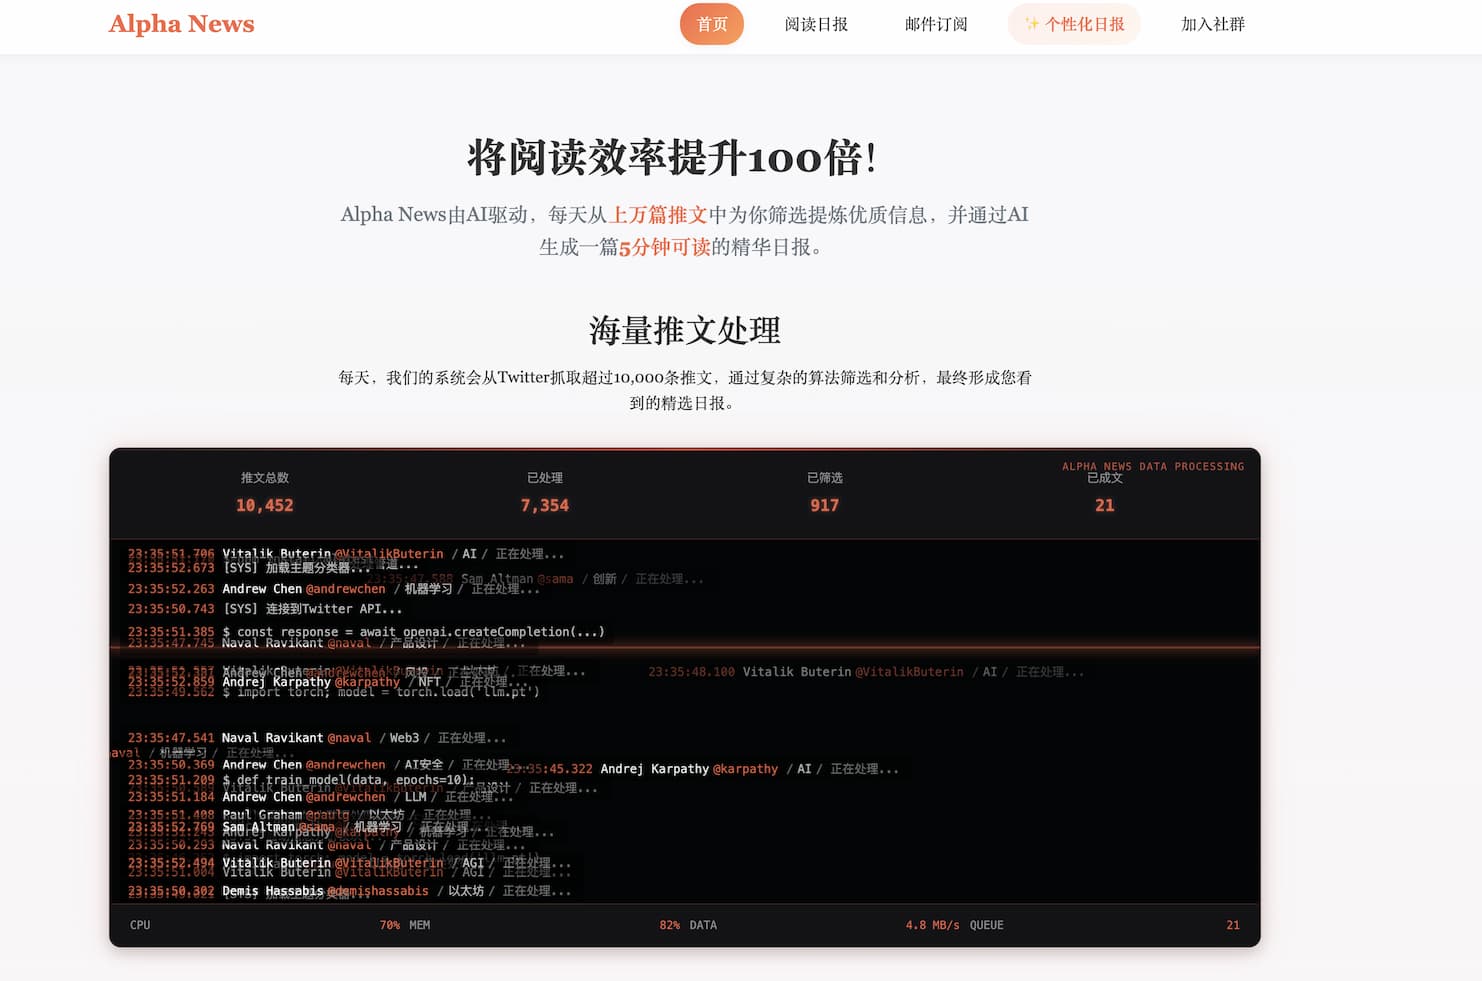Click the 已筛选 label
Viewport: 1482px width, 981px height.
[825, 478]
